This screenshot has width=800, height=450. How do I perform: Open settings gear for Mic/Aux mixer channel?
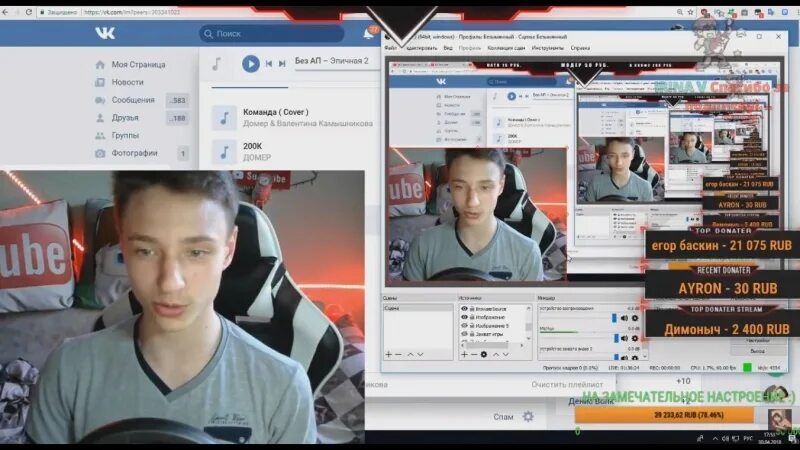tap(635, 338)
